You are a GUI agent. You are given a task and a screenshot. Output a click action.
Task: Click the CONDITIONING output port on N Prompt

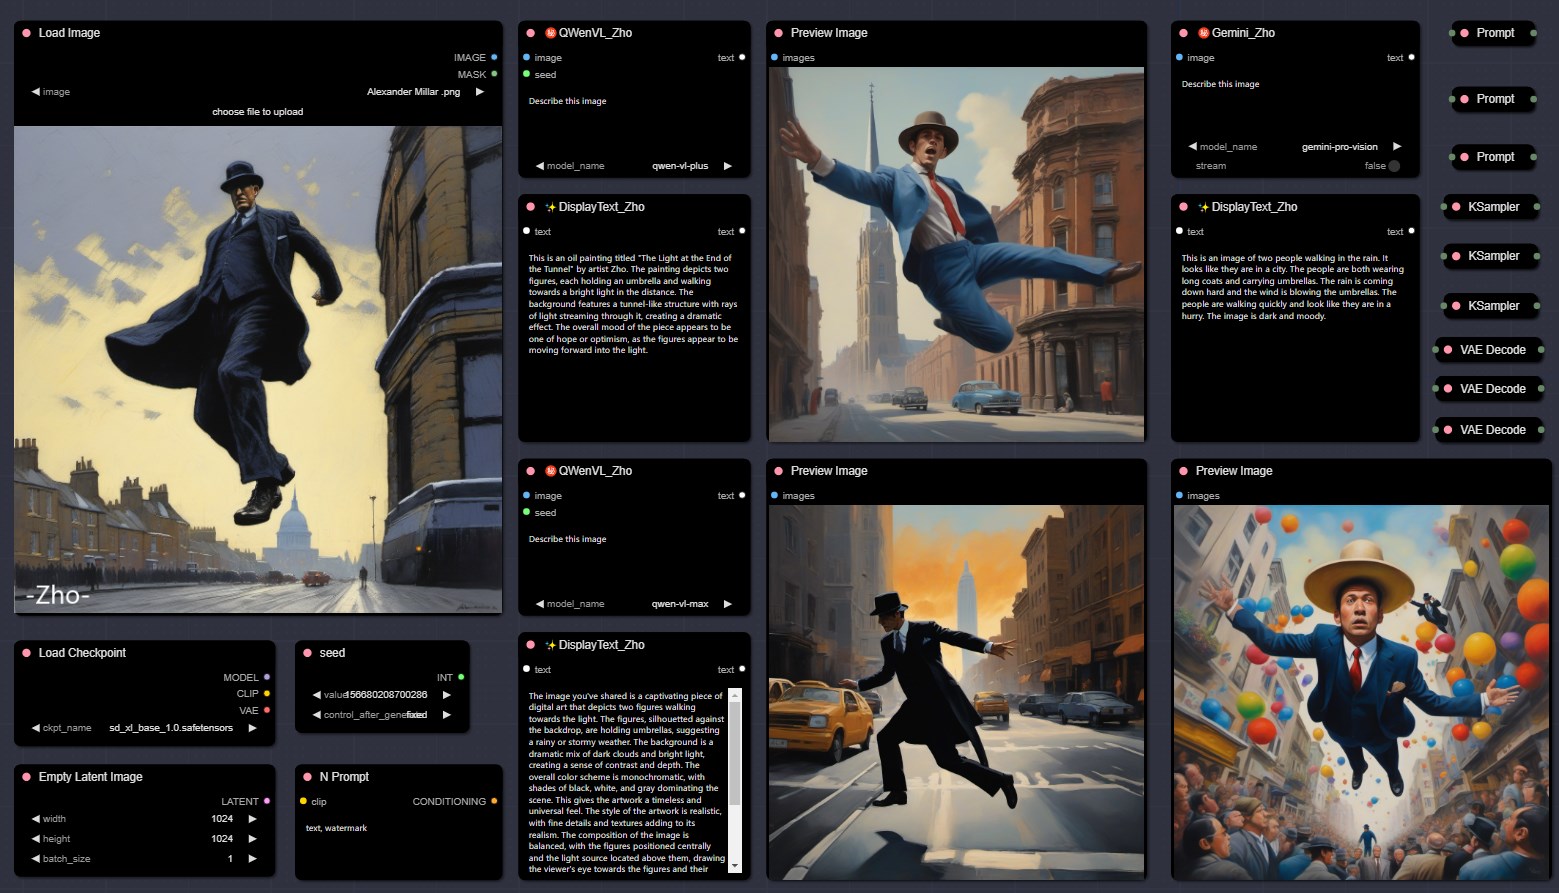[x=494, y=801]
